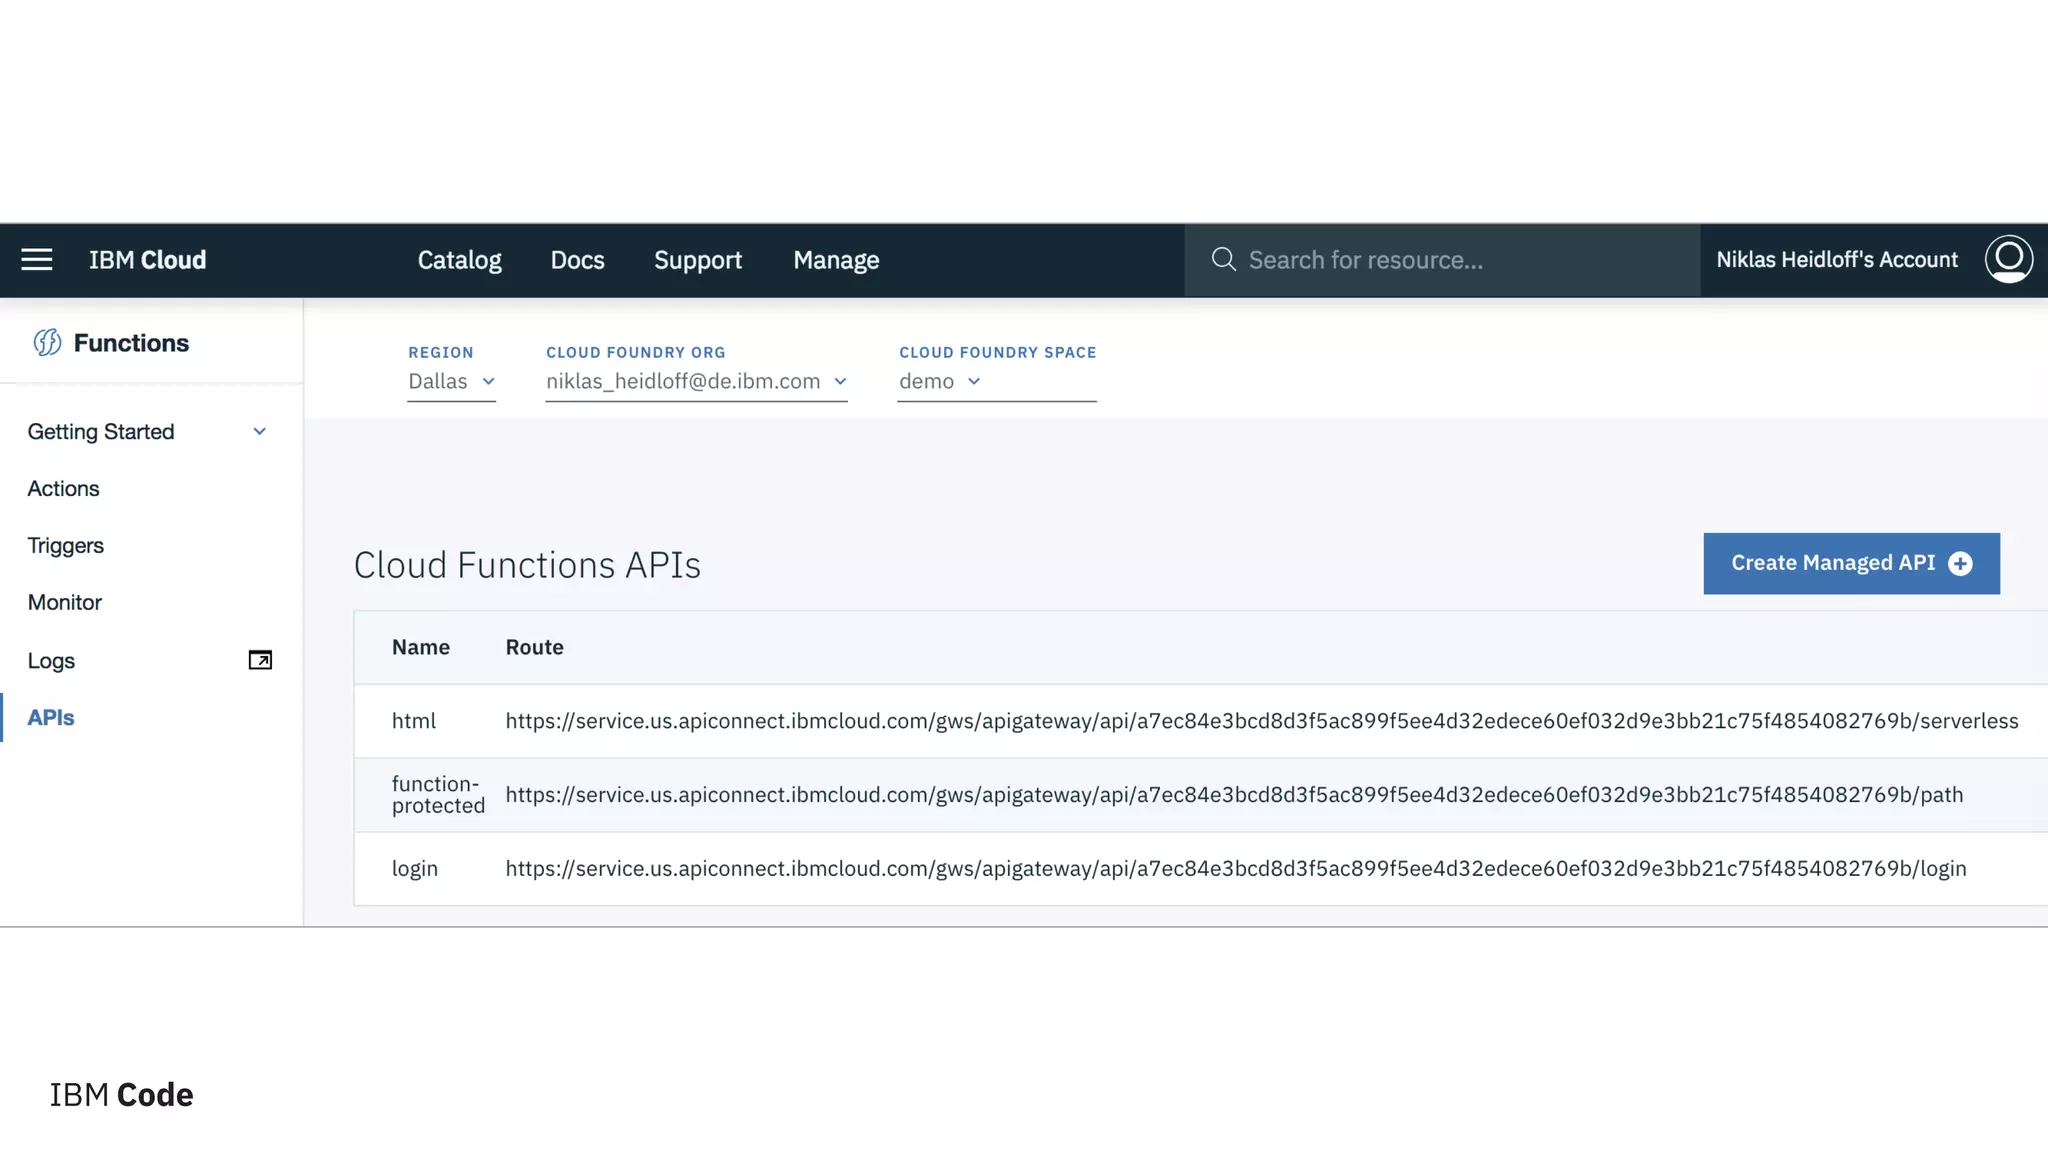
Task: Click the plus icon on Create Managed API
Action: (1960, 564)
